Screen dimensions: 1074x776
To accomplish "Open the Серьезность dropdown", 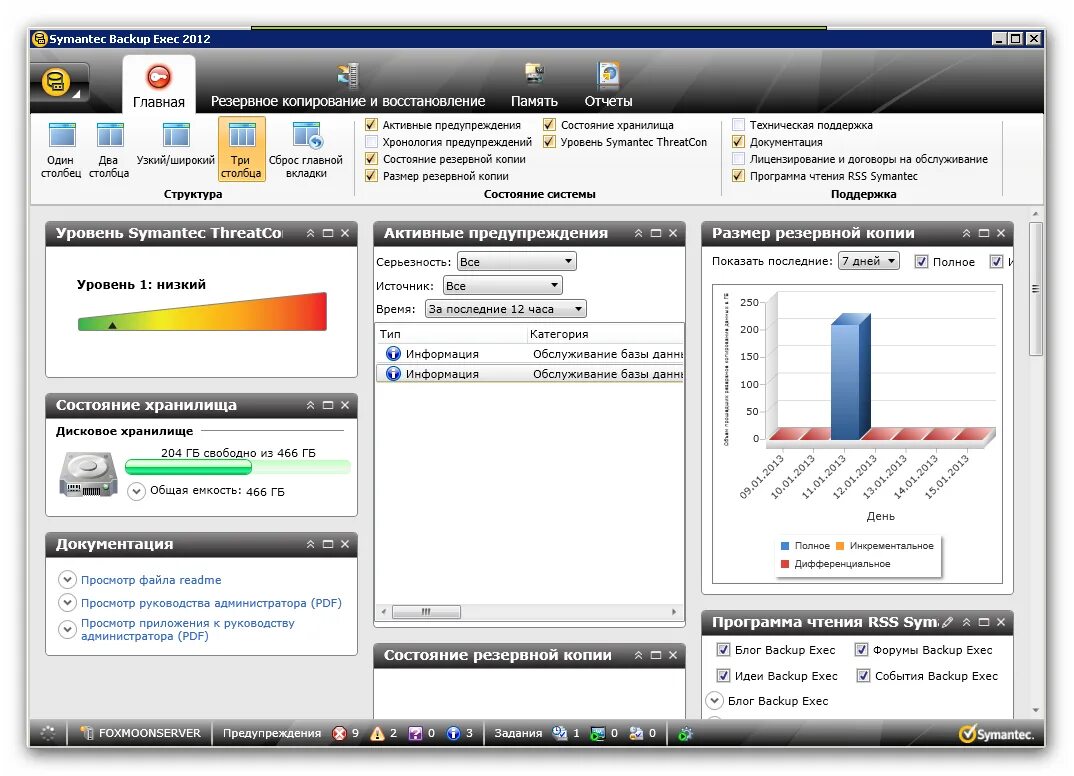I will tap(516, 262).
